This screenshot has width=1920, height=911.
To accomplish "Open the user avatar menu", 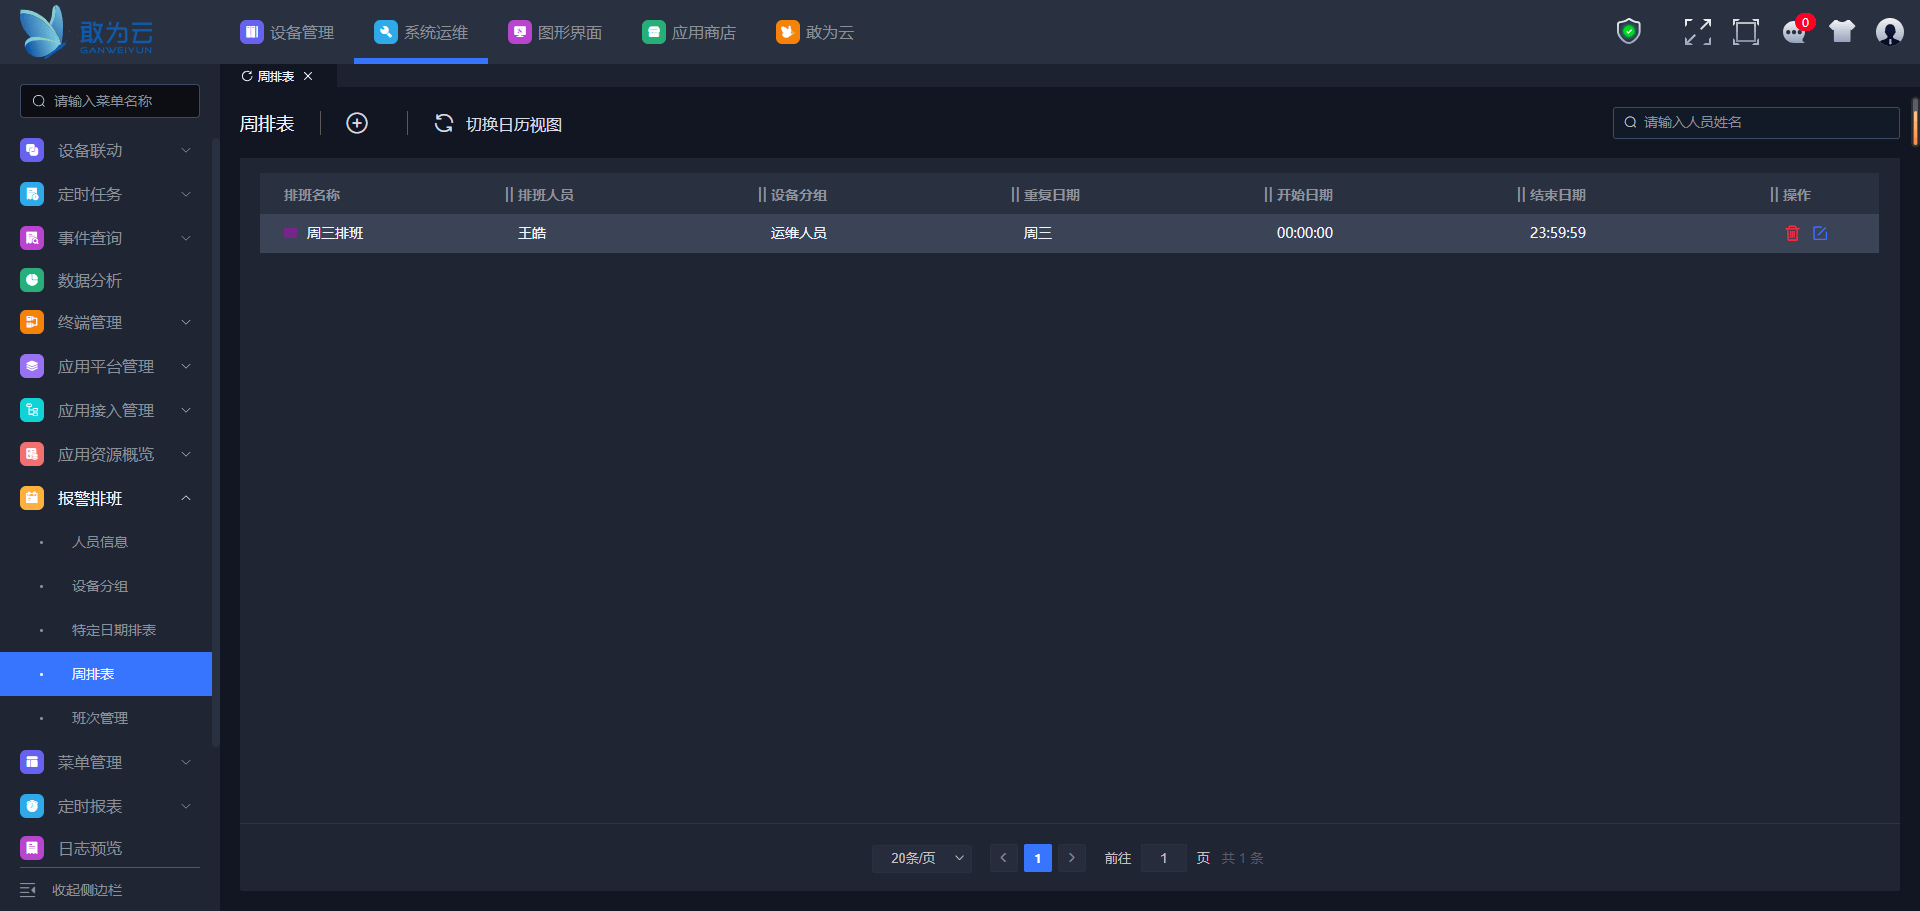I will click(x=1889, y=32).
